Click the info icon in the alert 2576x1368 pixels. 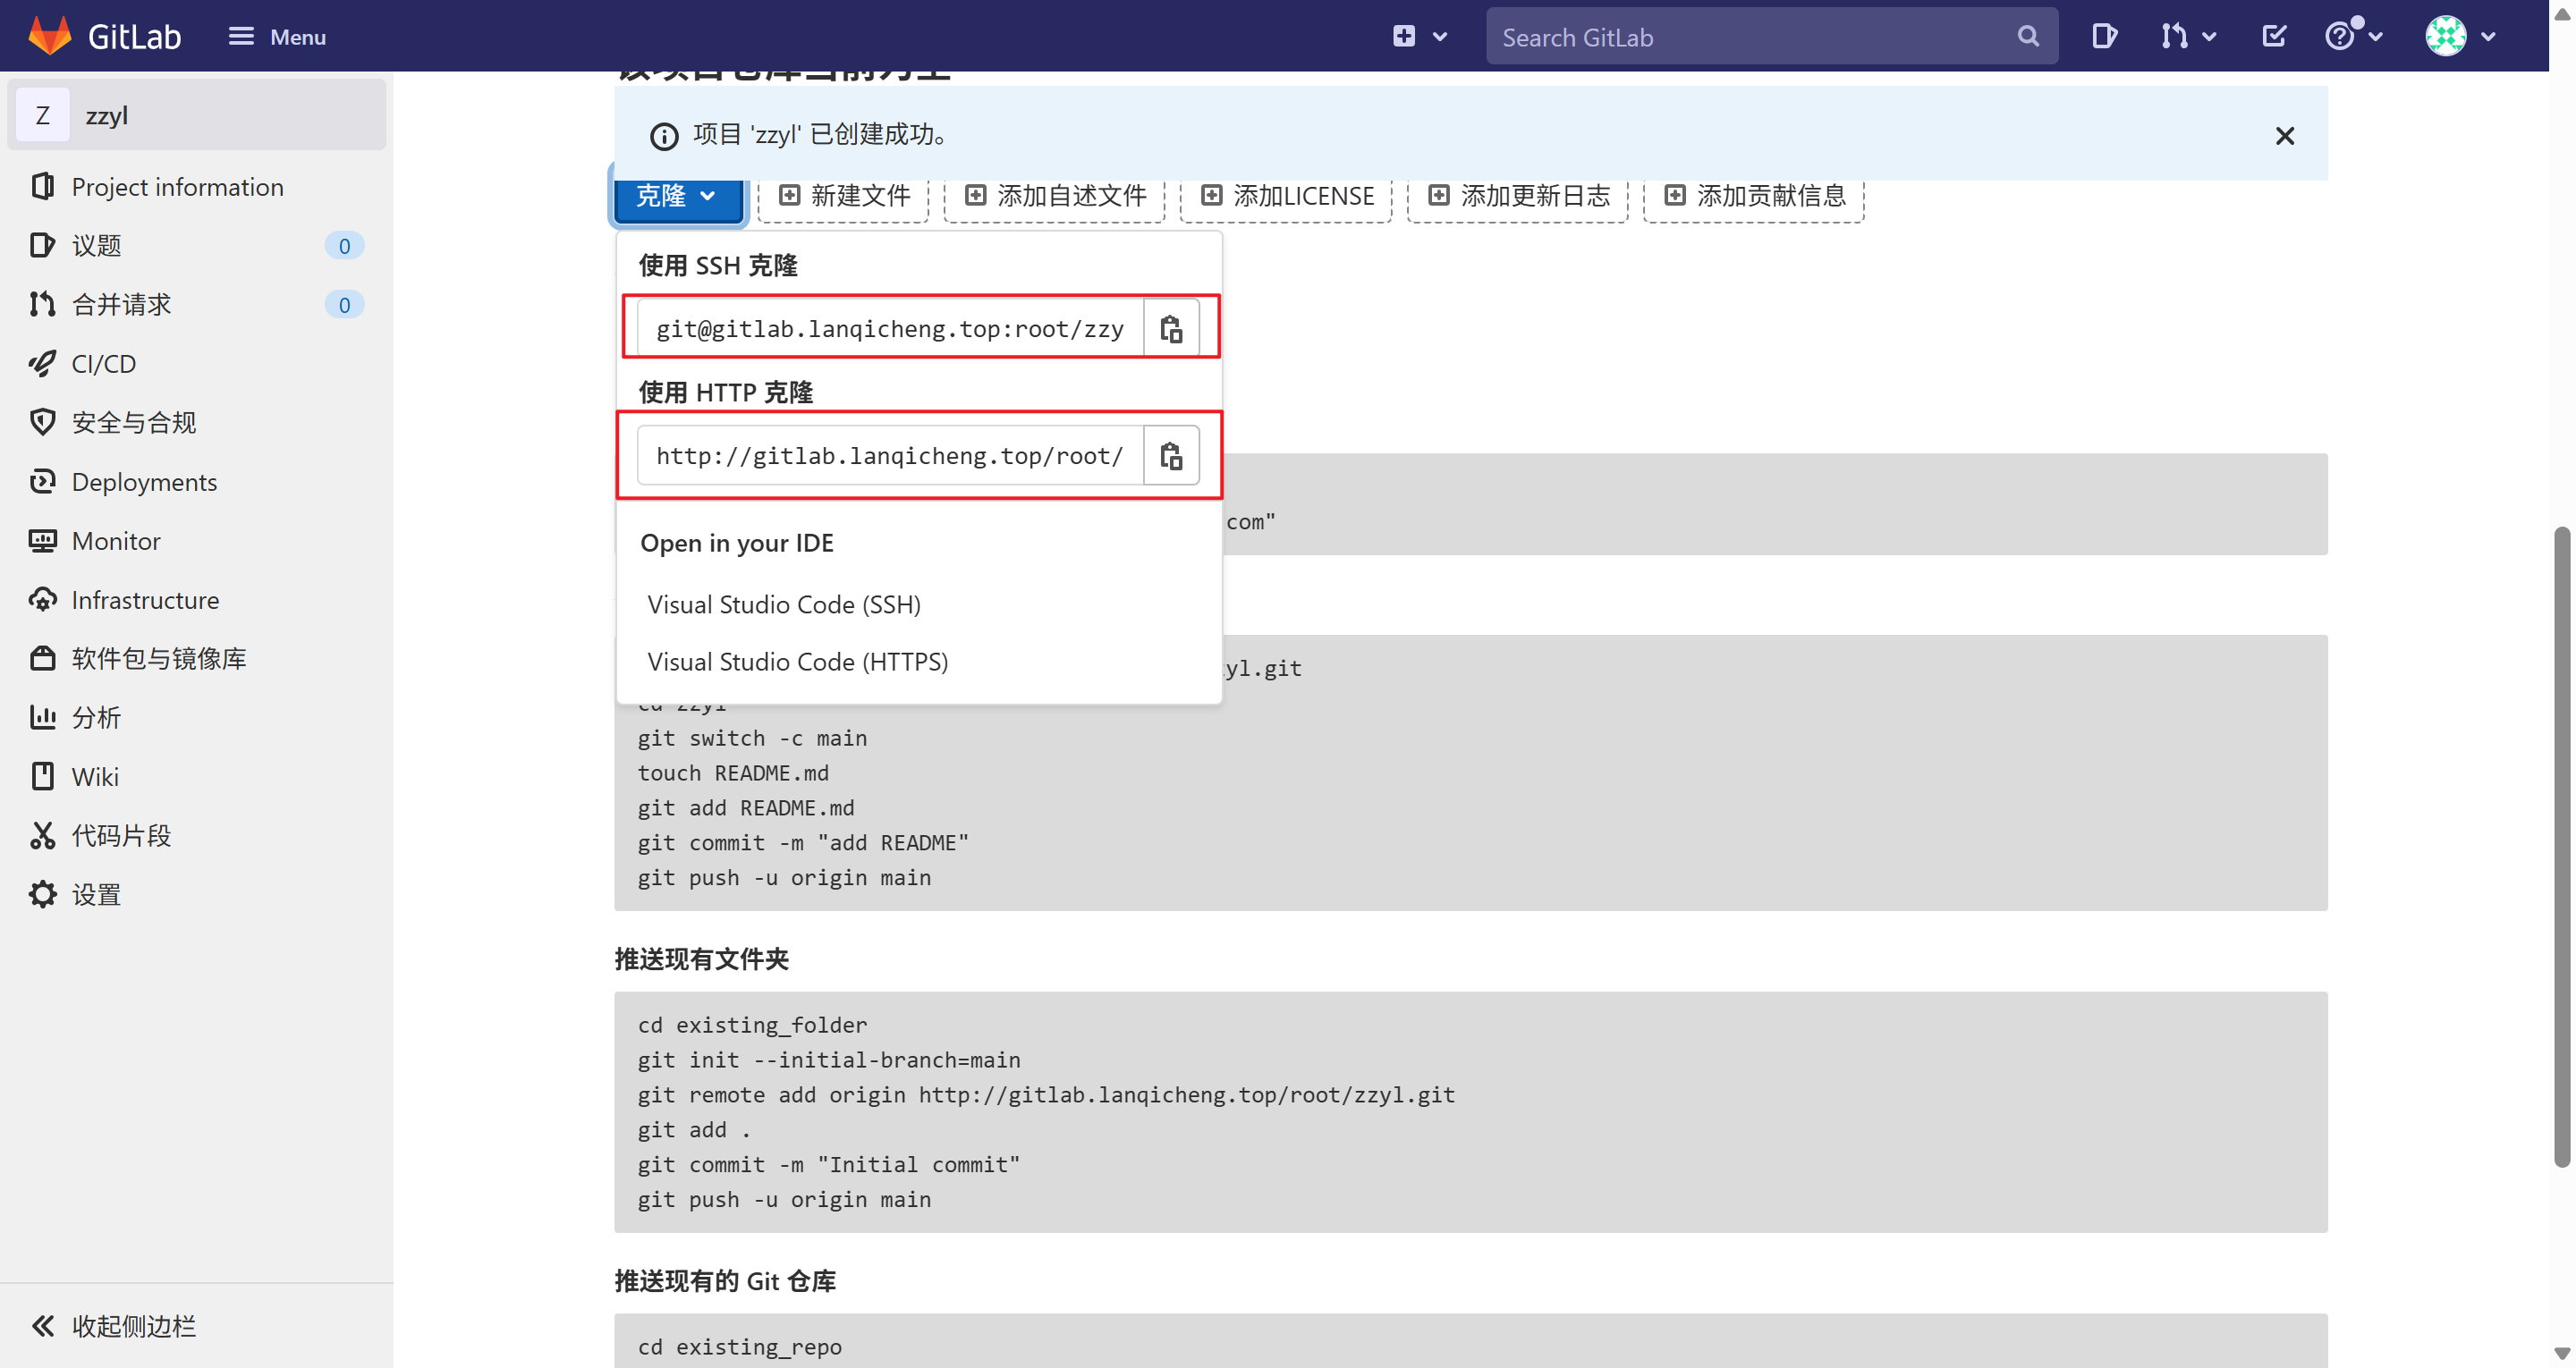(x=664, y=136)
